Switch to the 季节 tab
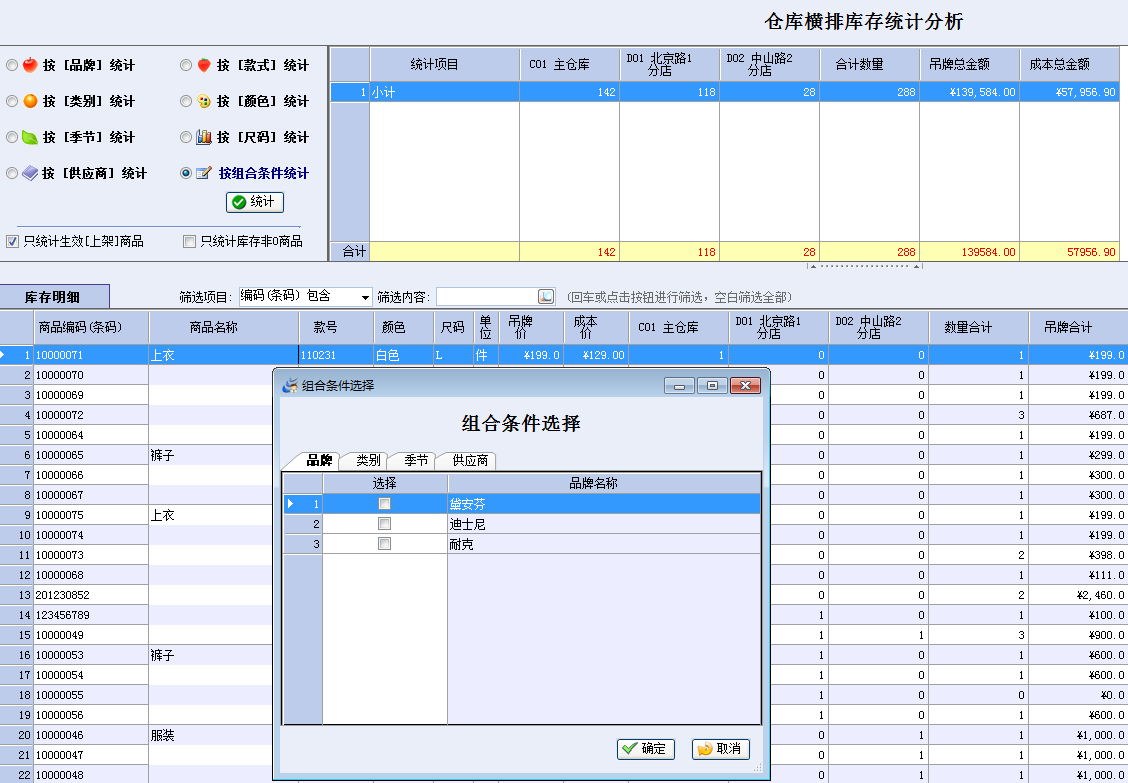Screen dimensions: 1128x783 [x=416, y=461]
